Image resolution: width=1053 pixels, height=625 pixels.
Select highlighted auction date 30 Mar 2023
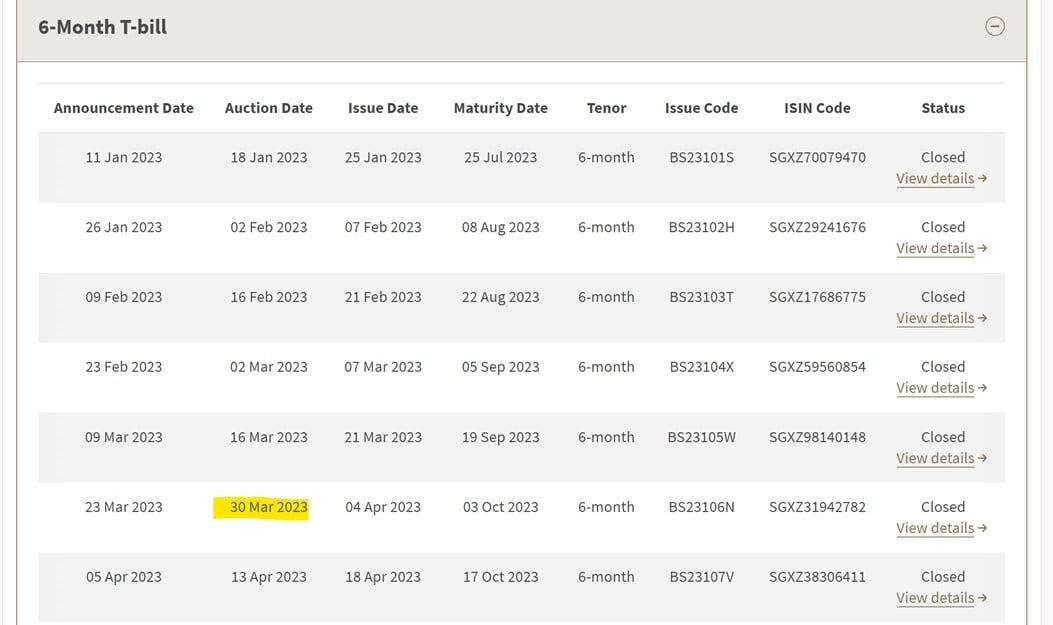click(x=269, y=508)
